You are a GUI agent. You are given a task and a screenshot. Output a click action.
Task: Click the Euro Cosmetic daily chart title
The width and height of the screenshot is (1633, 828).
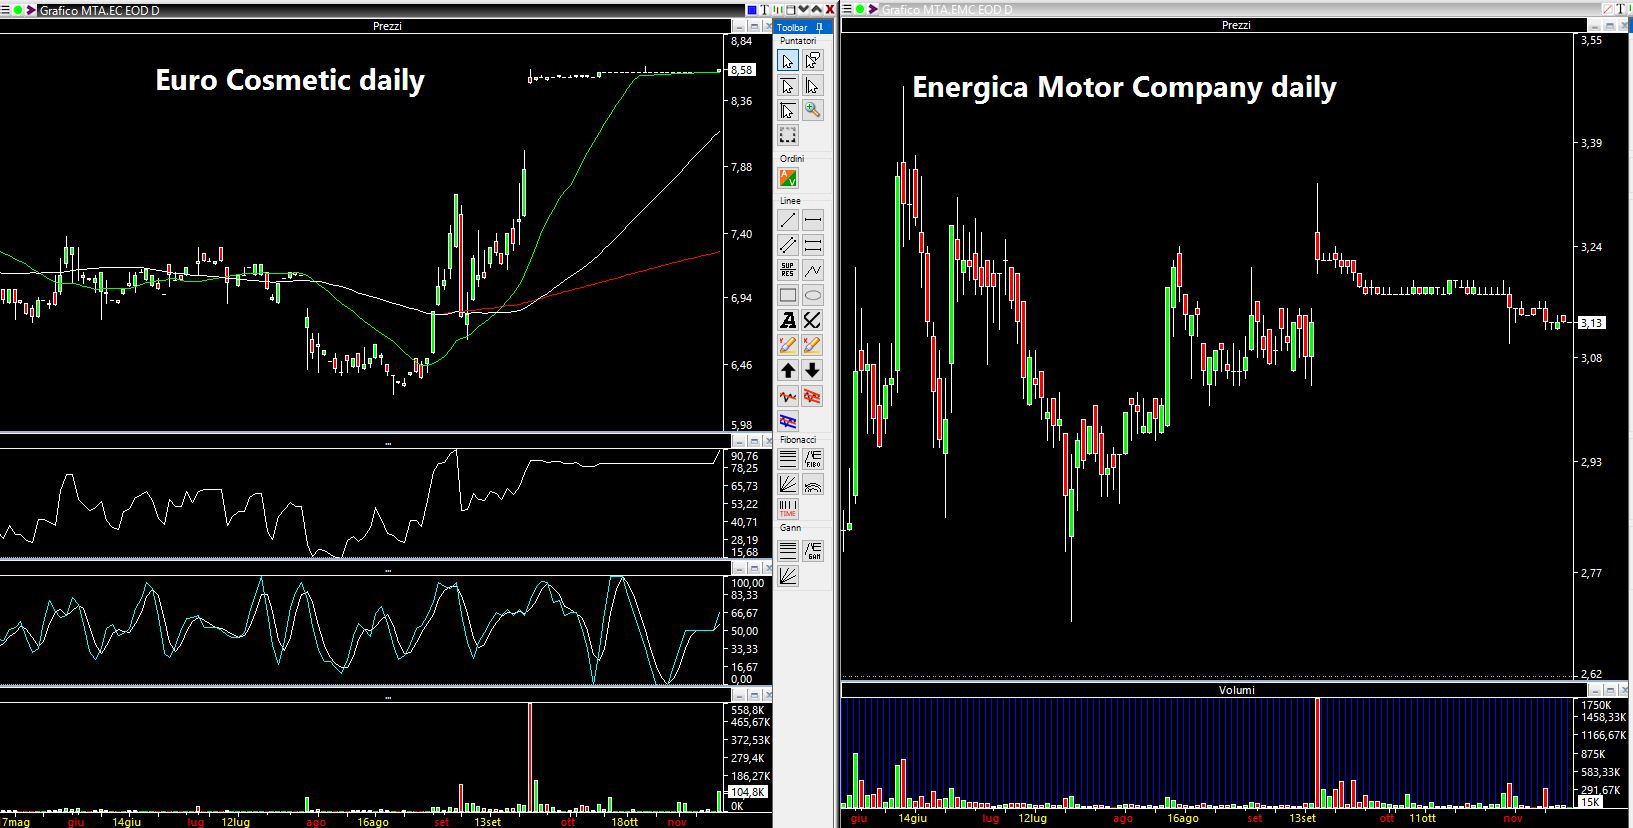pyautogui.click(x=290, y=80)
